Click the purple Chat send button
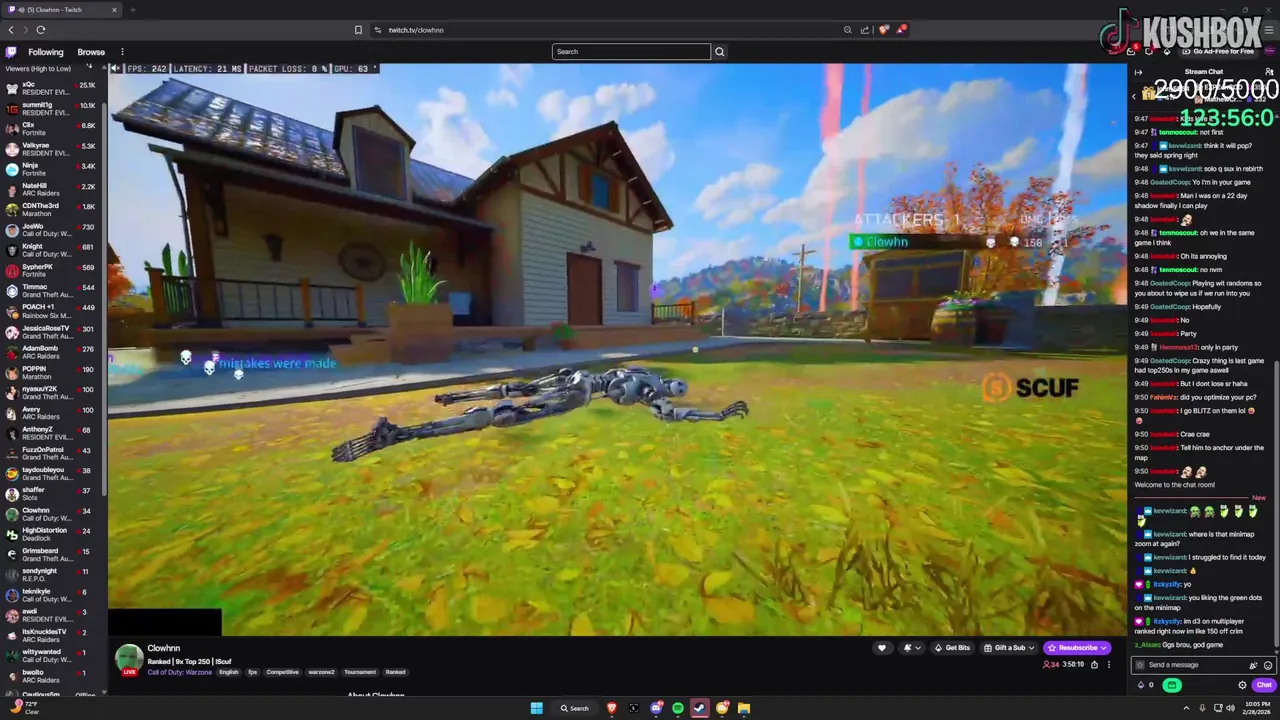Image resolution: width=1280 pixels, height=720 pixels. click(1264, 685)
